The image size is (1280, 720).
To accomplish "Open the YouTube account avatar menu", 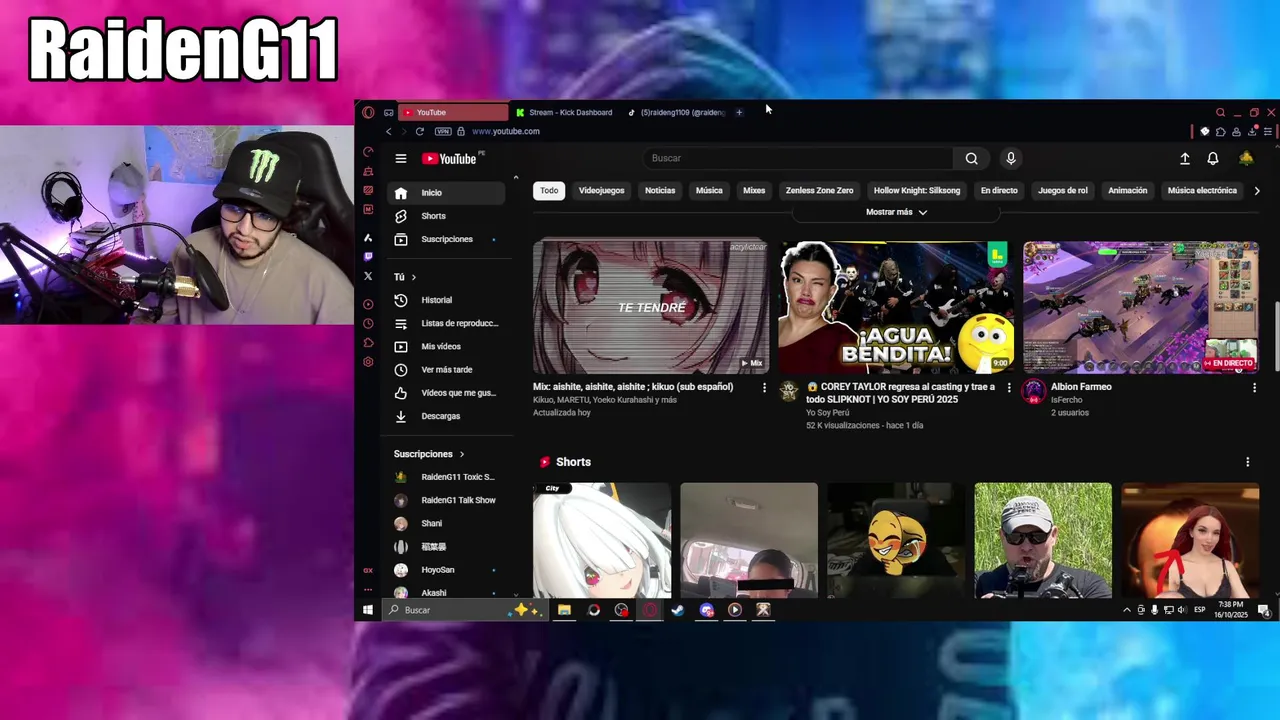I will point(1246,158).
